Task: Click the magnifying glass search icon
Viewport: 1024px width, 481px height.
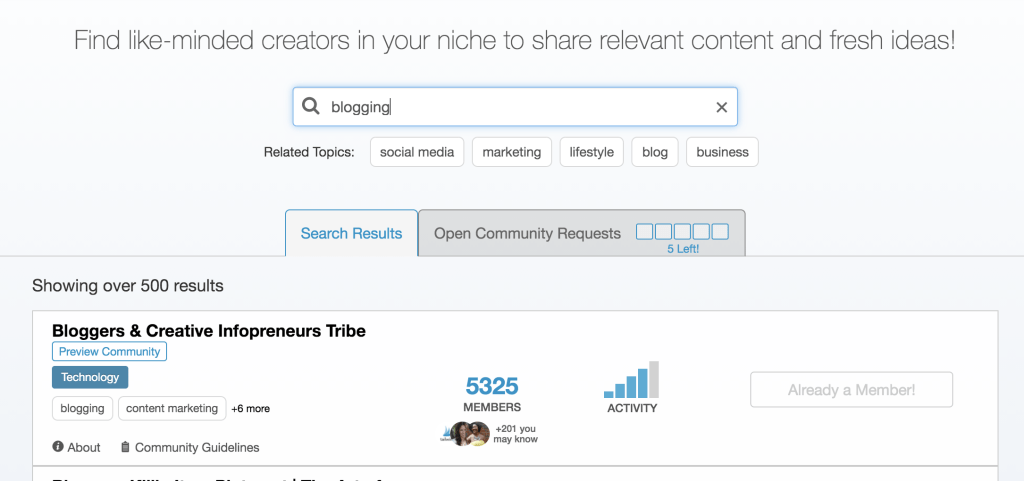Action: (311, 107)
